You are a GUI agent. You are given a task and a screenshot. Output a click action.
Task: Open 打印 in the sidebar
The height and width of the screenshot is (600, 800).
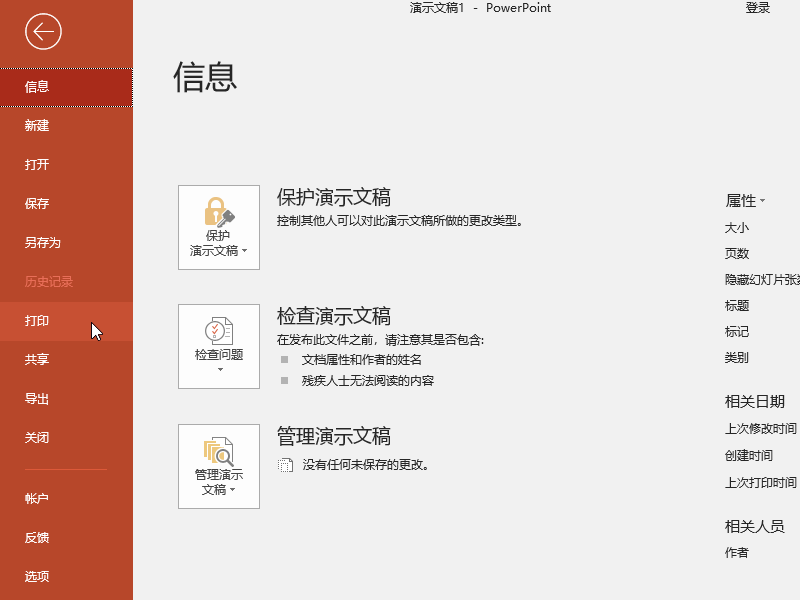pos(66,321)
